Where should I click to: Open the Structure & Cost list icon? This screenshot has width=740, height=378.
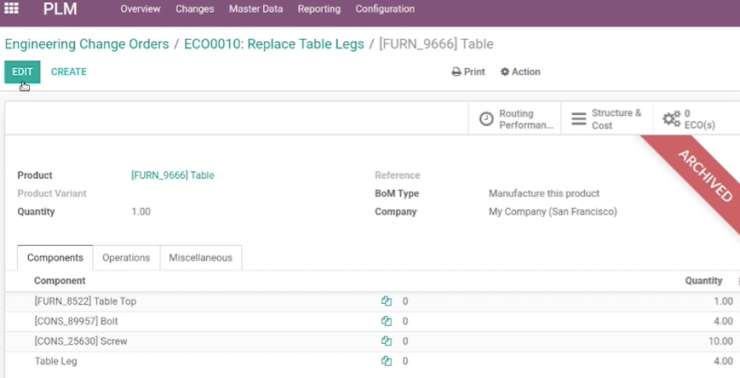tap(579, 119)
